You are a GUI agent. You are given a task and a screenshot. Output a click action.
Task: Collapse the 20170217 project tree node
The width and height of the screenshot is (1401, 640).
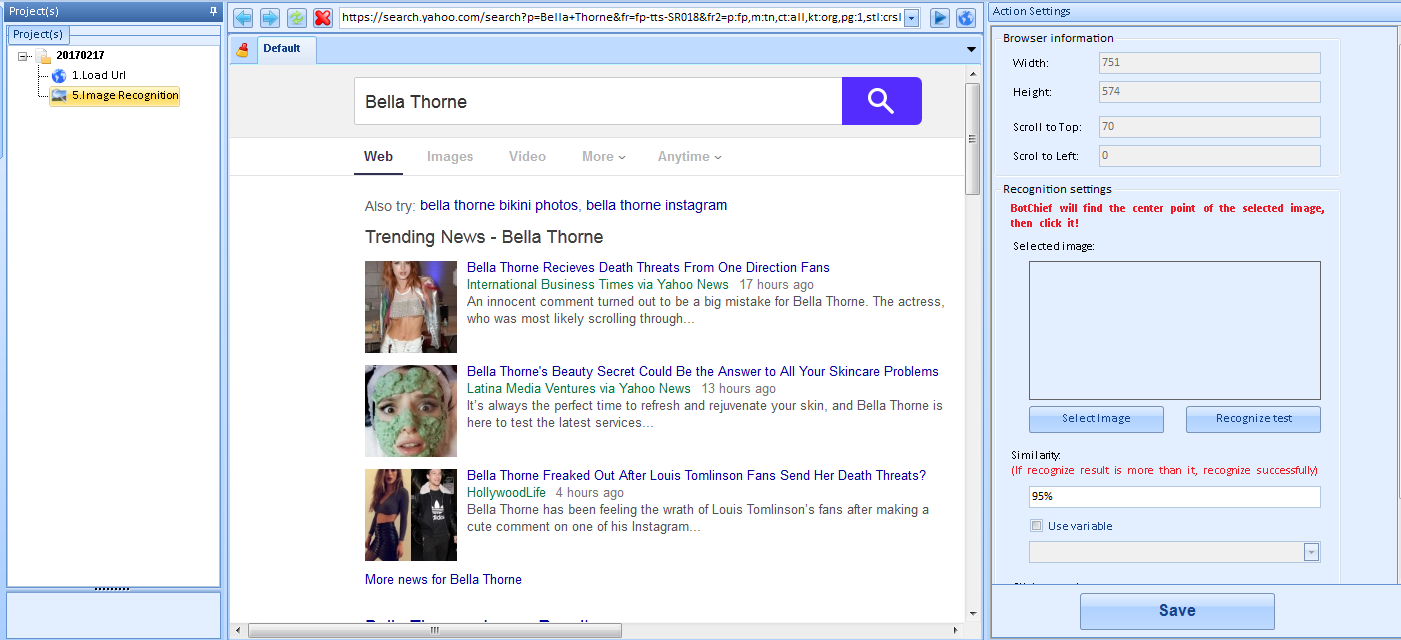tap(23, 56)
